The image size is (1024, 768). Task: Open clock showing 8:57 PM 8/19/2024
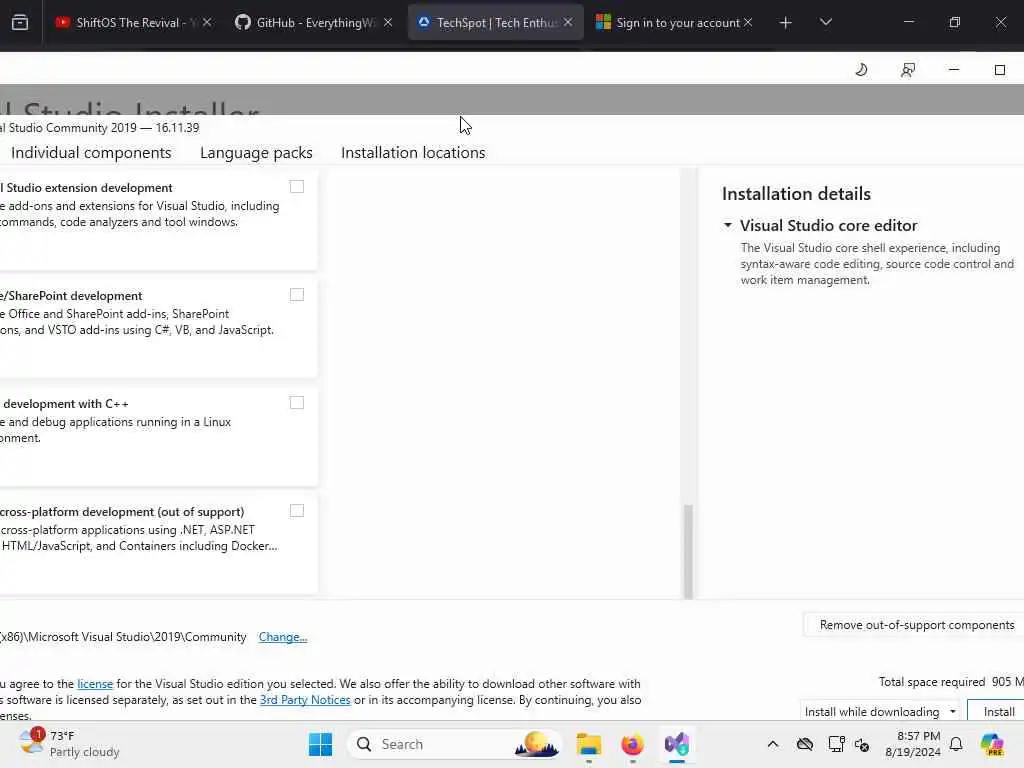[912, 744]
